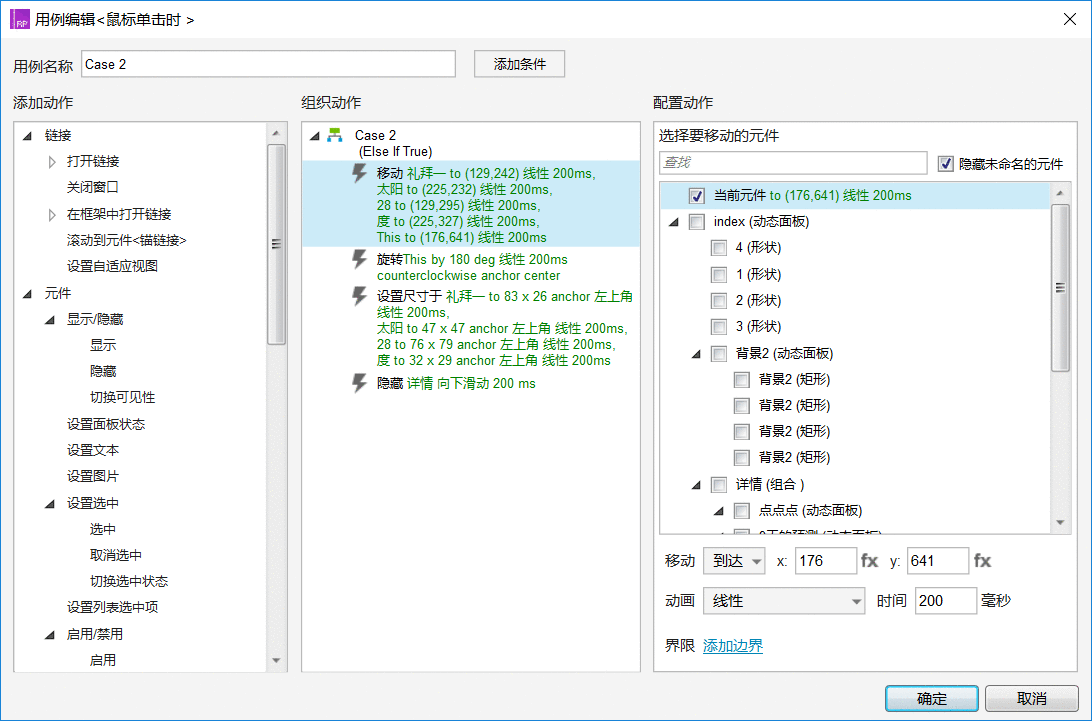Screen dimensions: 1092x721
Task: Select the 旋转This by 180 deg action
Action: pyautogui.click(x=471, y=268)
